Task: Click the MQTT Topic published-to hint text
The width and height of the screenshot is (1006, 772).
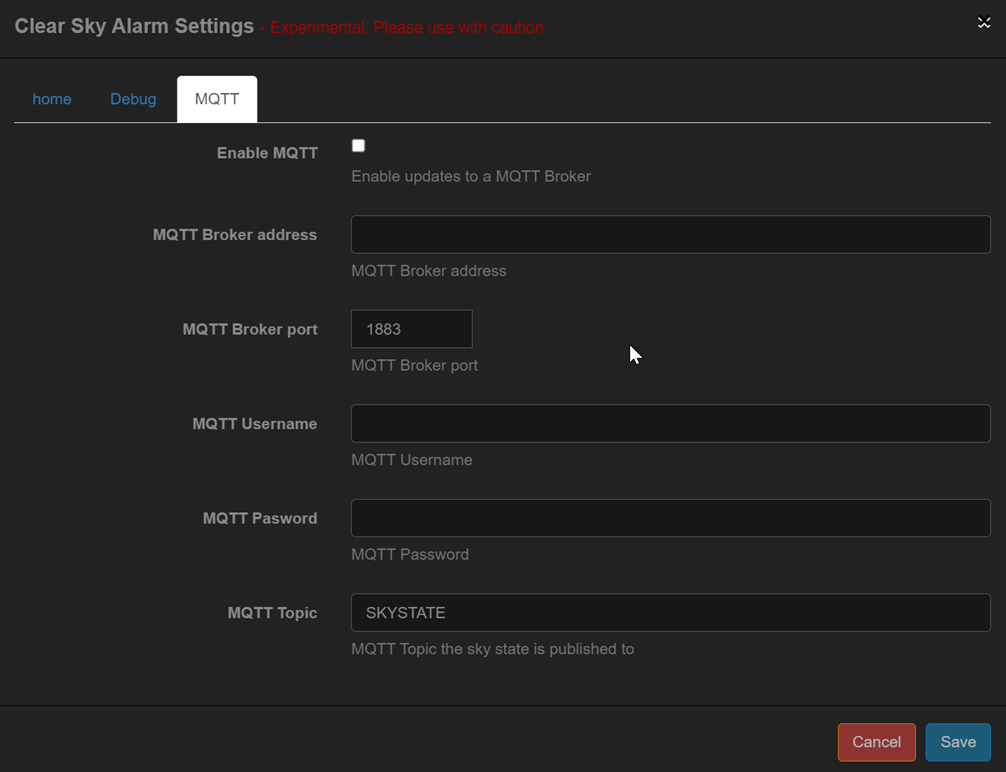Action: pos(491,648)
